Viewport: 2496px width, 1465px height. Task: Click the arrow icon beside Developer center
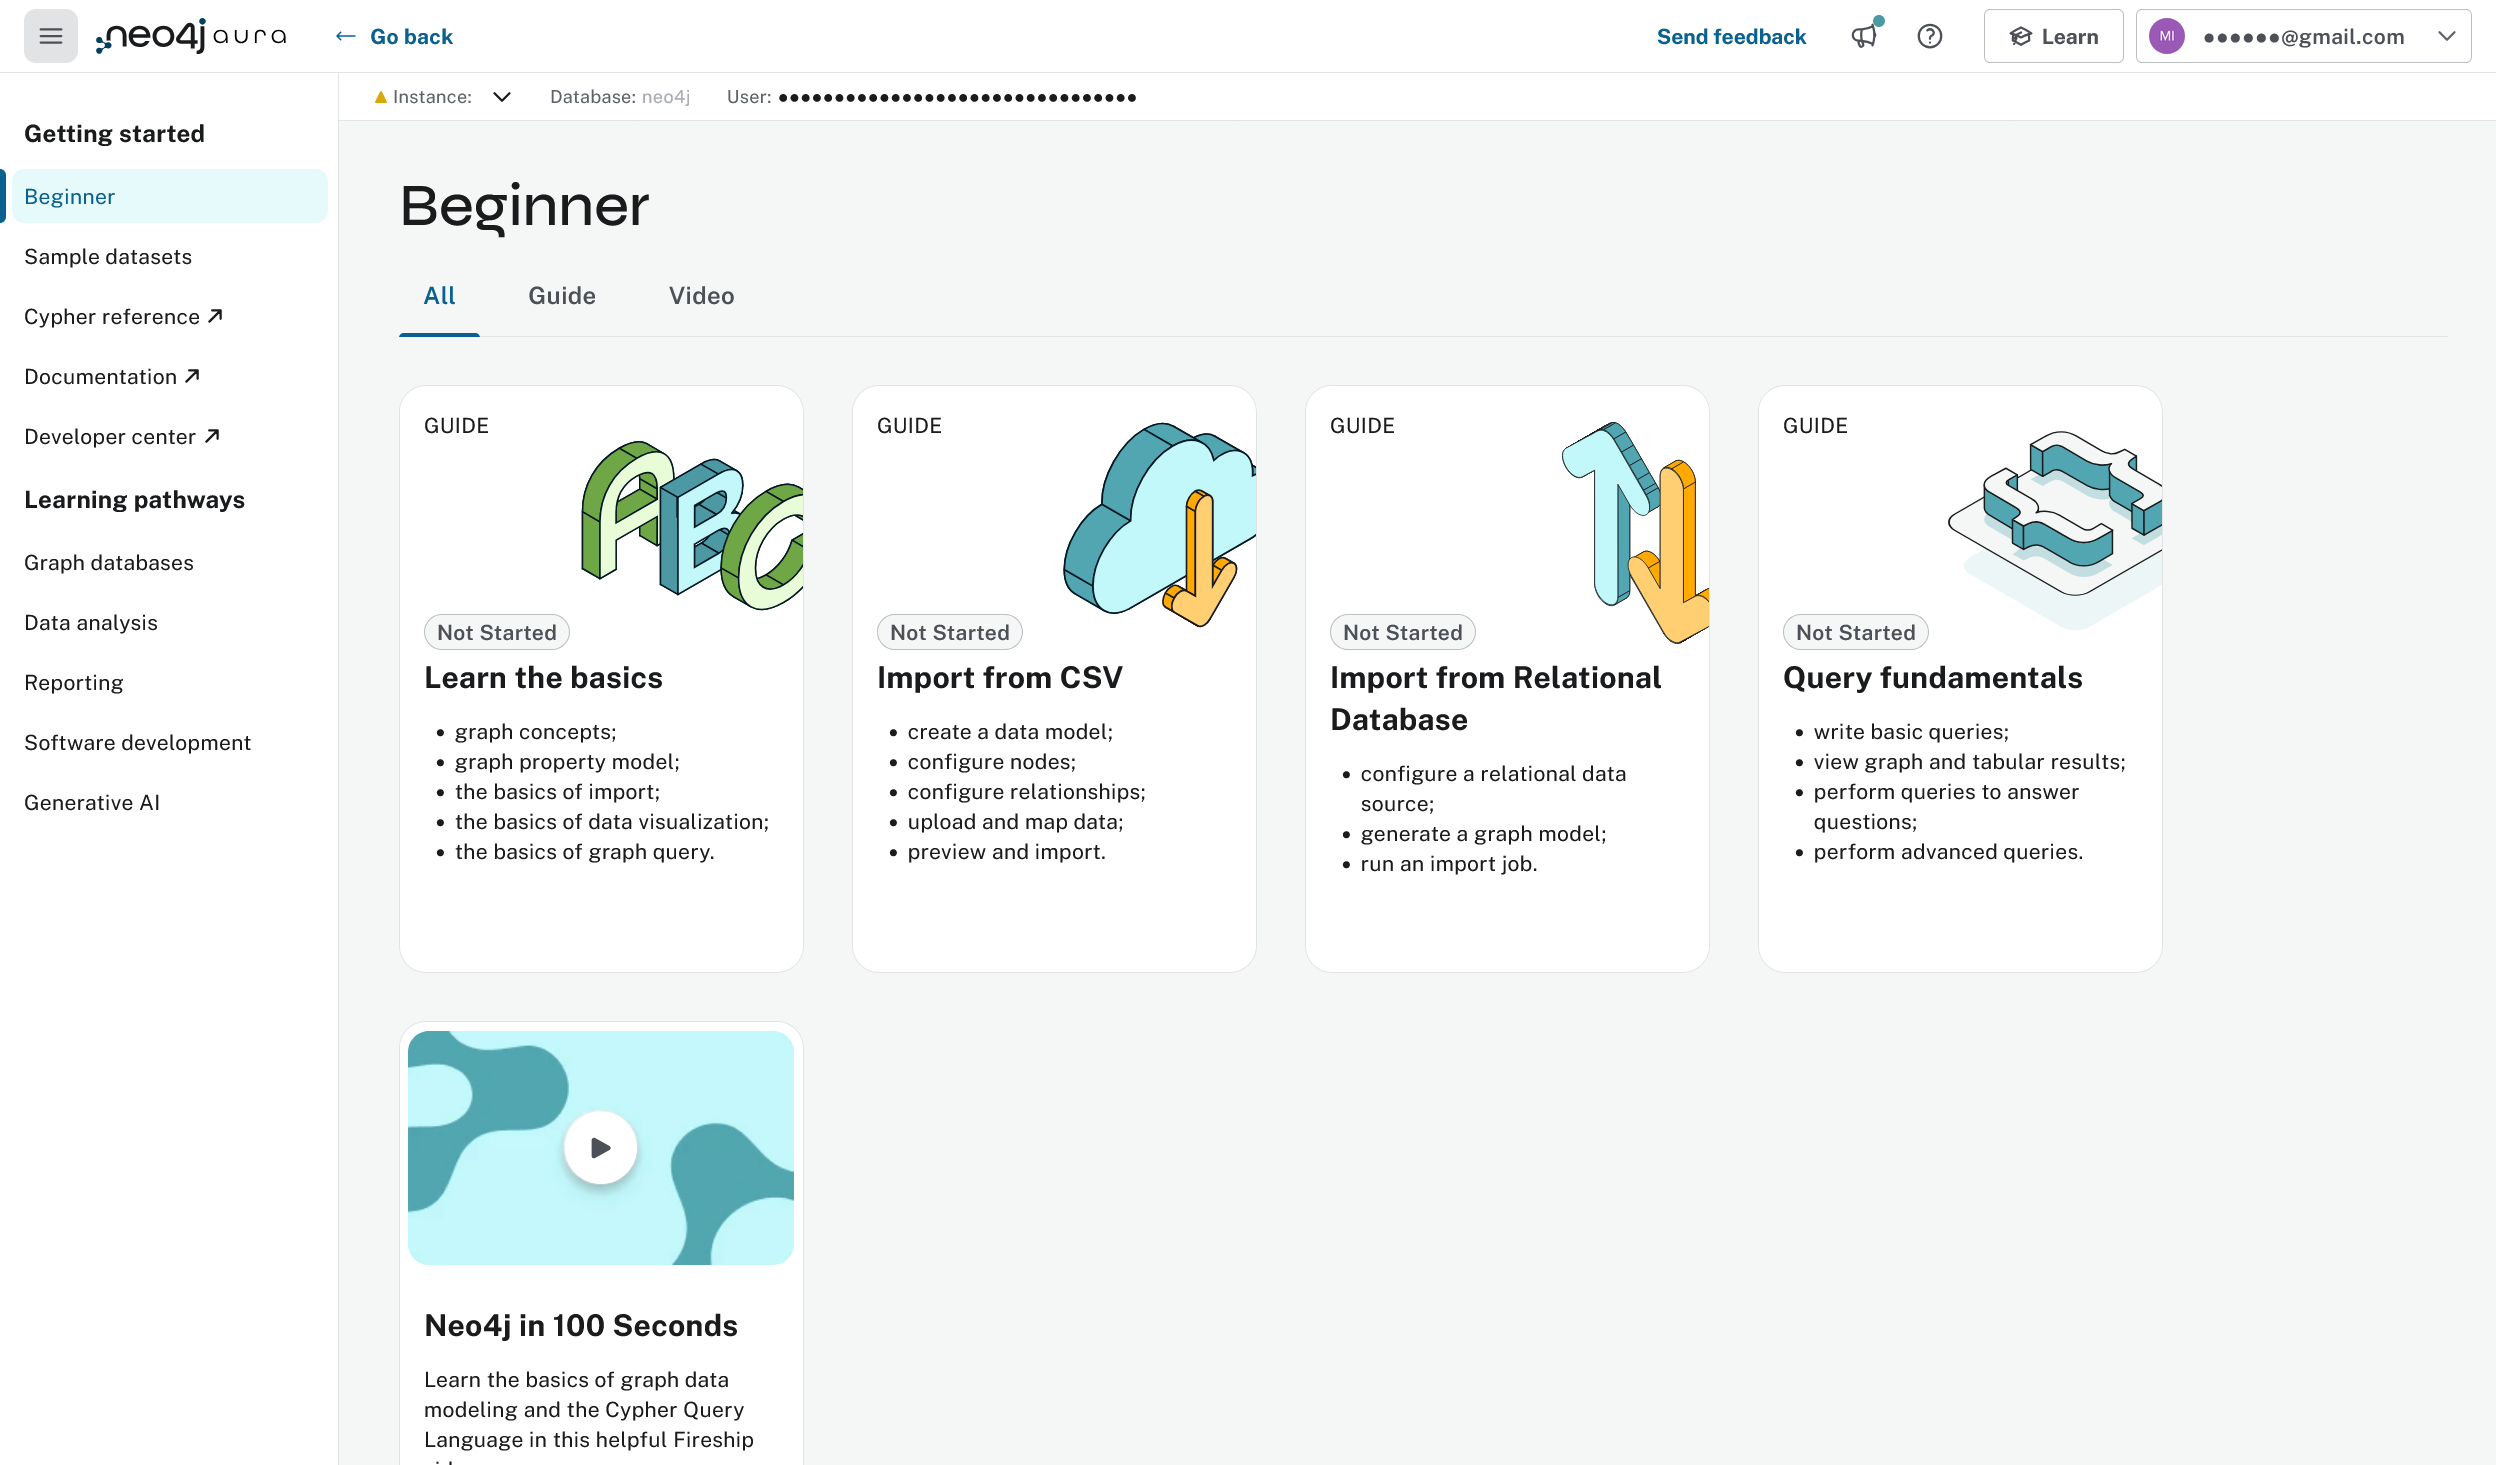click(211, 436)
